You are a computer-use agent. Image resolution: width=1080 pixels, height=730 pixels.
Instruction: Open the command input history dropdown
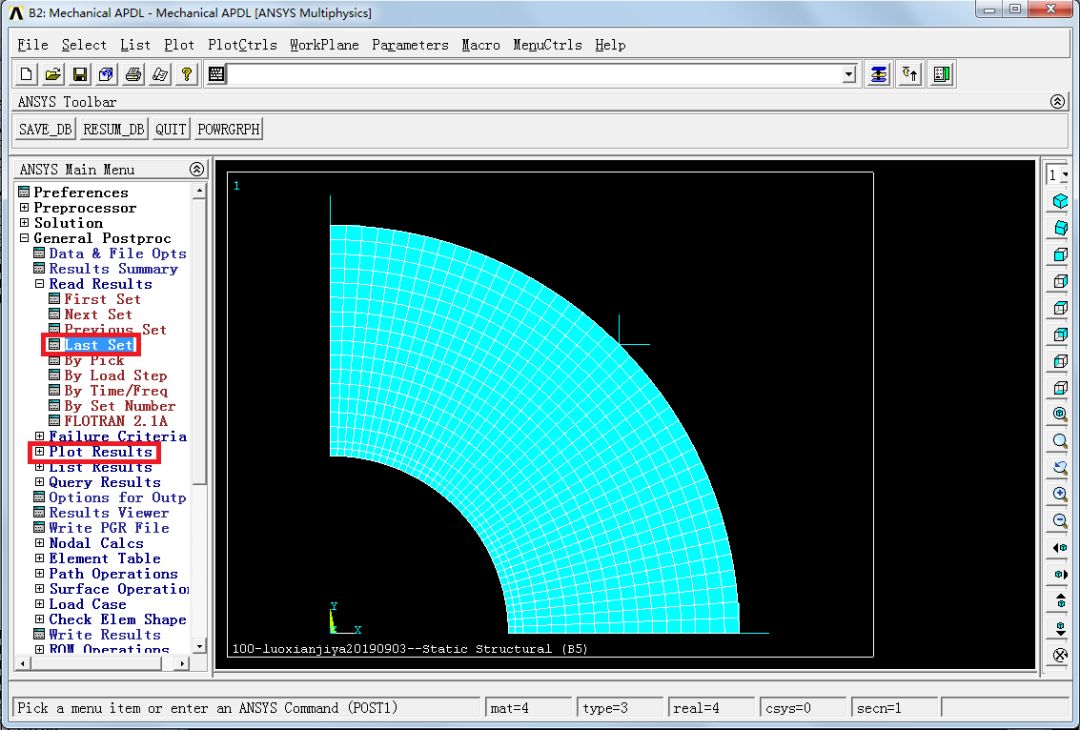(x=848, y=74)
